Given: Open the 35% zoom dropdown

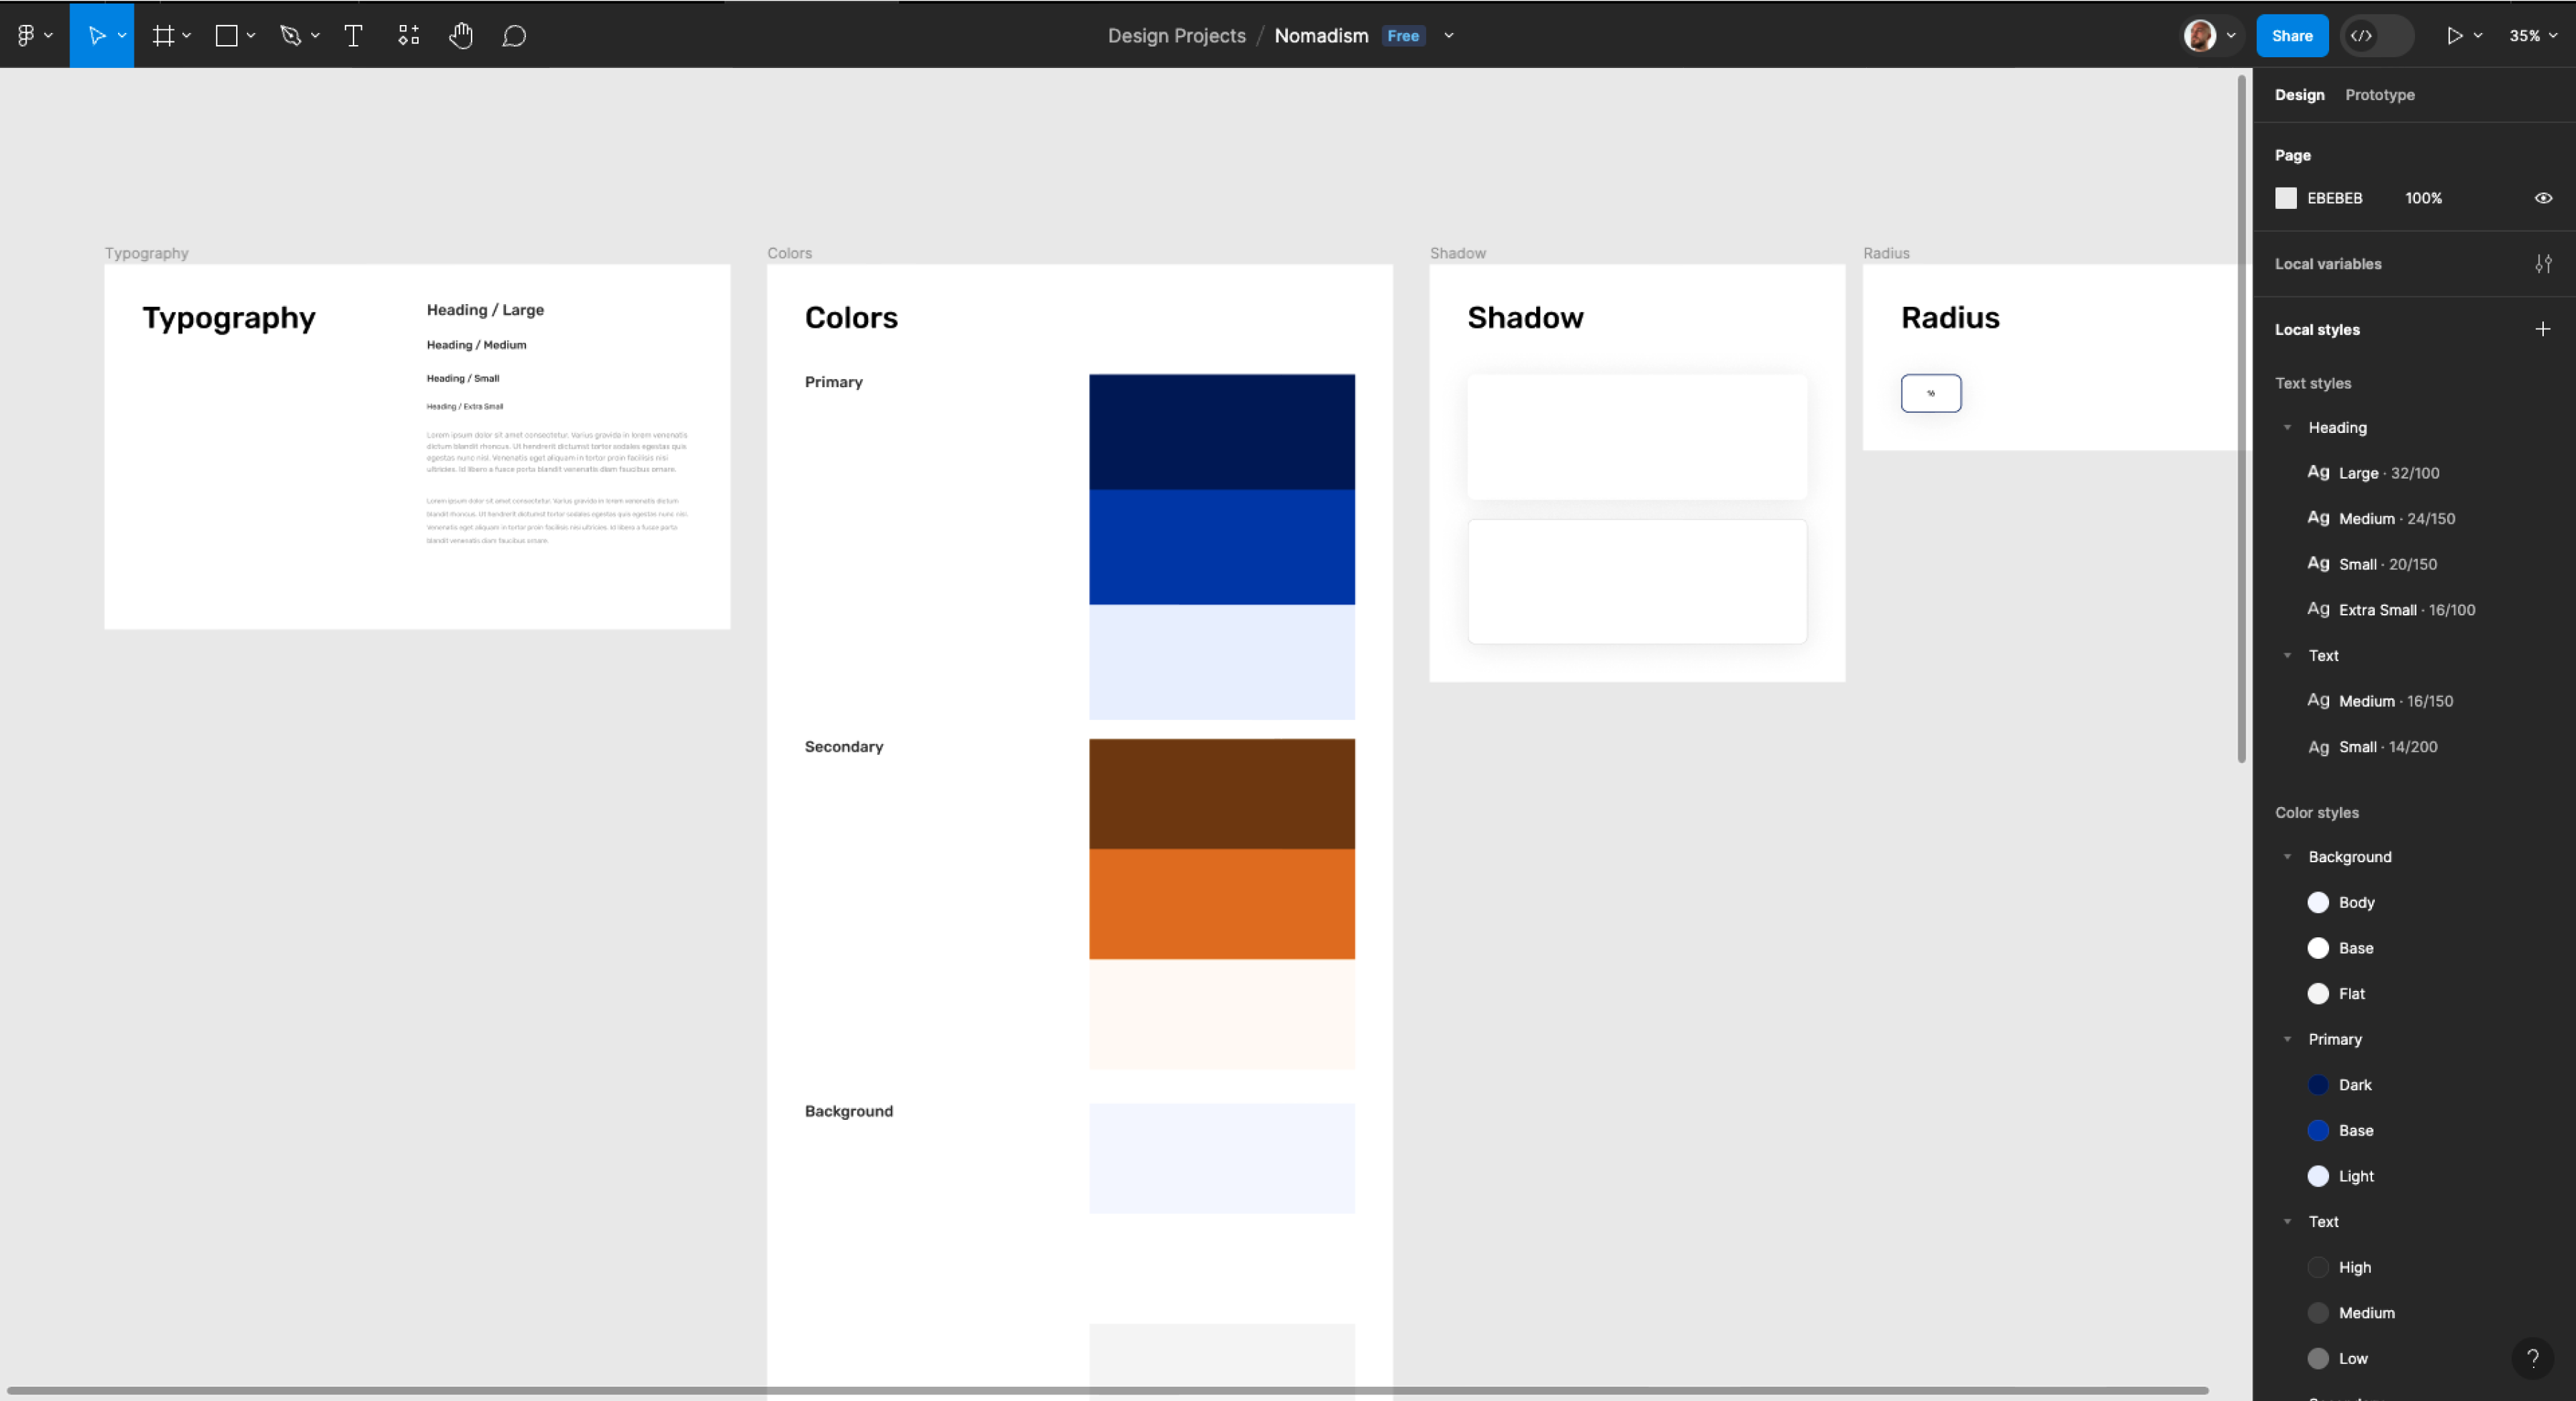Looking at the screenshot, I should click(x=2532, y=36).
